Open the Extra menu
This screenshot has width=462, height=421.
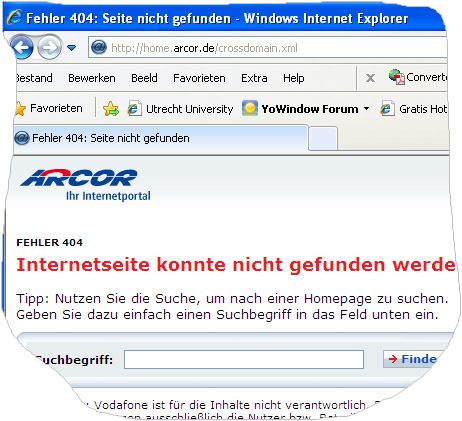254,78
